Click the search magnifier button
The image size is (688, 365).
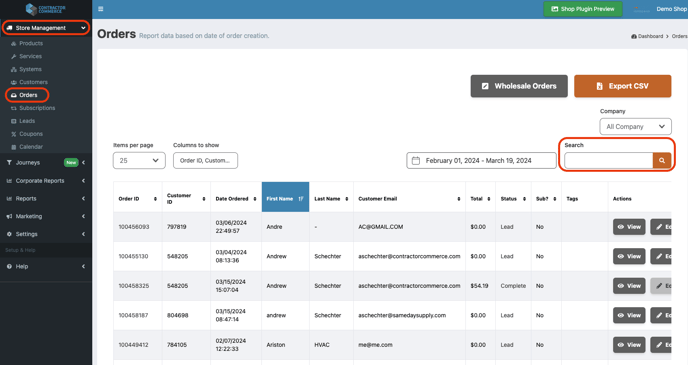click(662, 161)
